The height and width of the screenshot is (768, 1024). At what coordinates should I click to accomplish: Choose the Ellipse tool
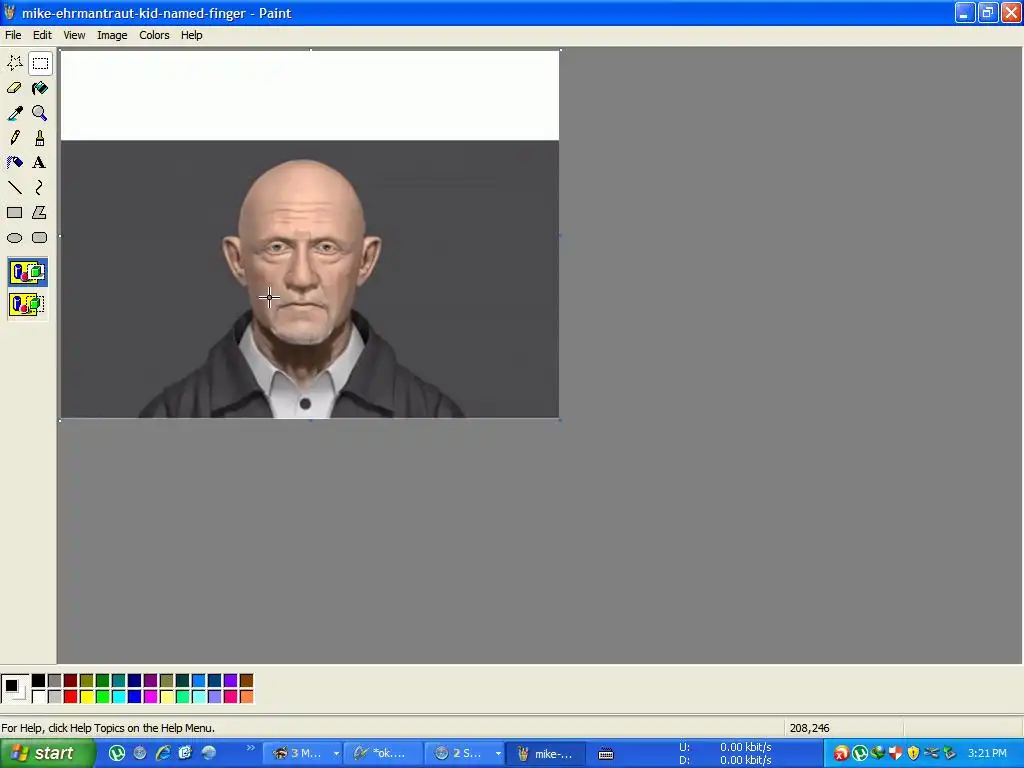[x=14, y=238]
